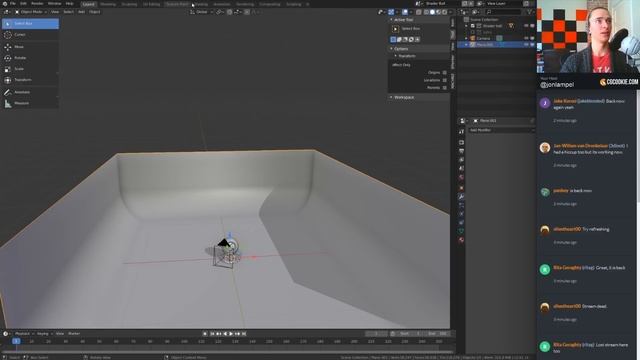
Task: Toggle auto keying record button
Action: [x=205, y=334]
